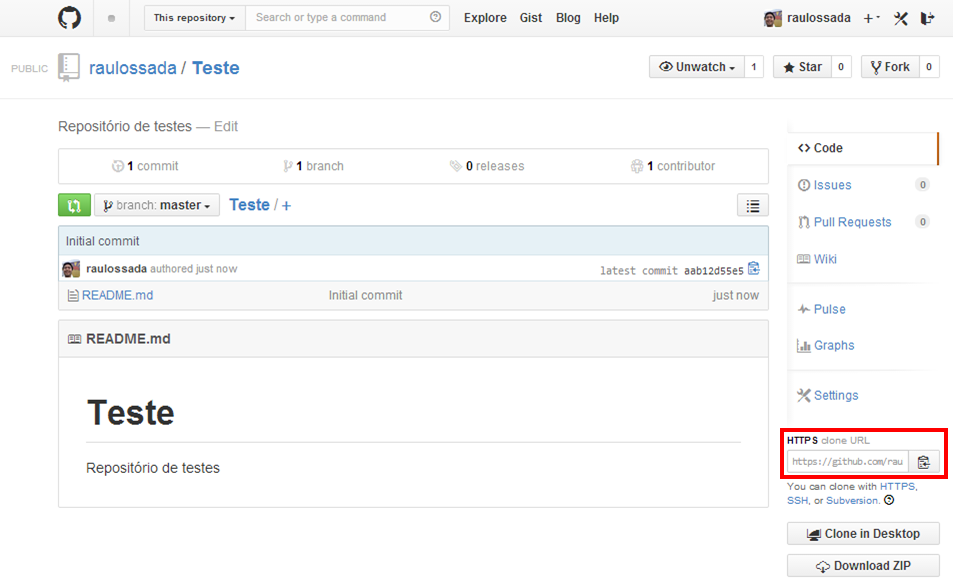Expand the Unwatch dropdown
953x586 pixels.
coord(697,67)
